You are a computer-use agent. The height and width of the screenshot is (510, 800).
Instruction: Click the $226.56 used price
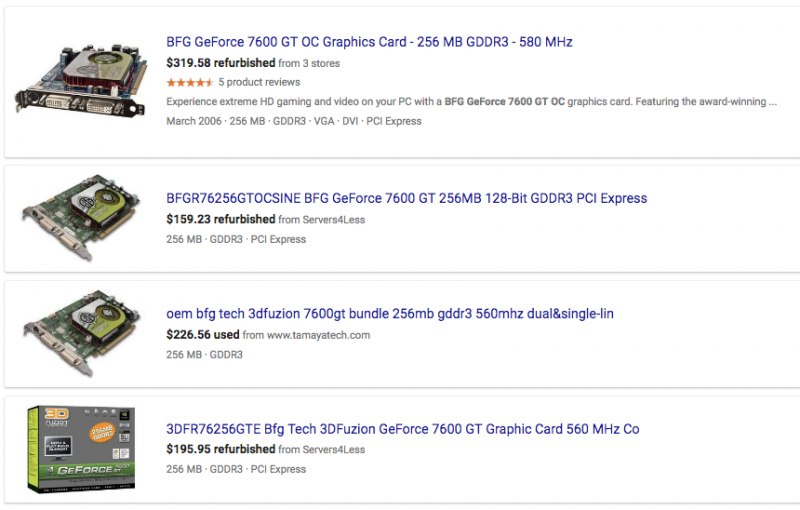click(203, 335)
